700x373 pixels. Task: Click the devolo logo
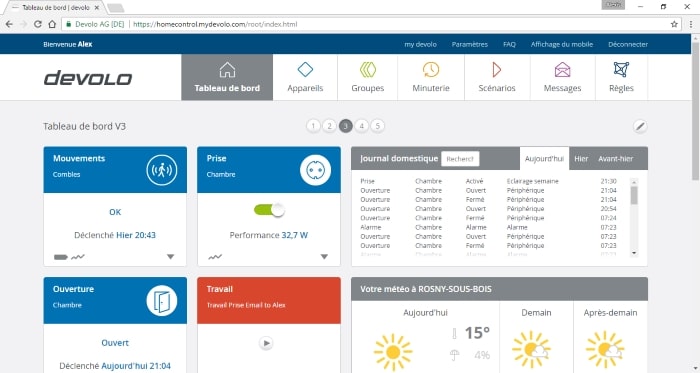coord(88,78)
